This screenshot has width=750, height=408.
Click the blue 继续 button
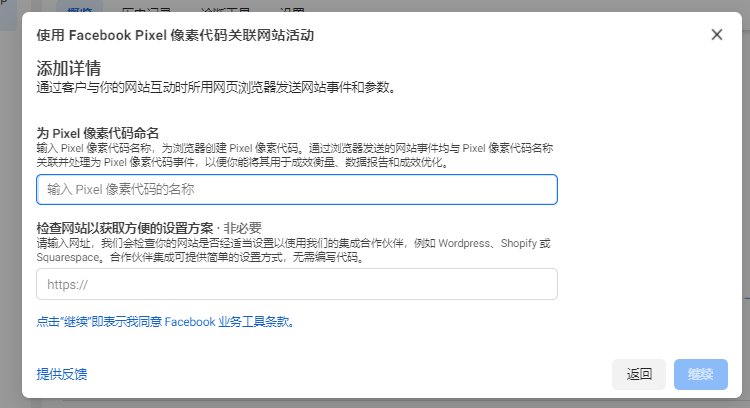click(x=701, y=374)
